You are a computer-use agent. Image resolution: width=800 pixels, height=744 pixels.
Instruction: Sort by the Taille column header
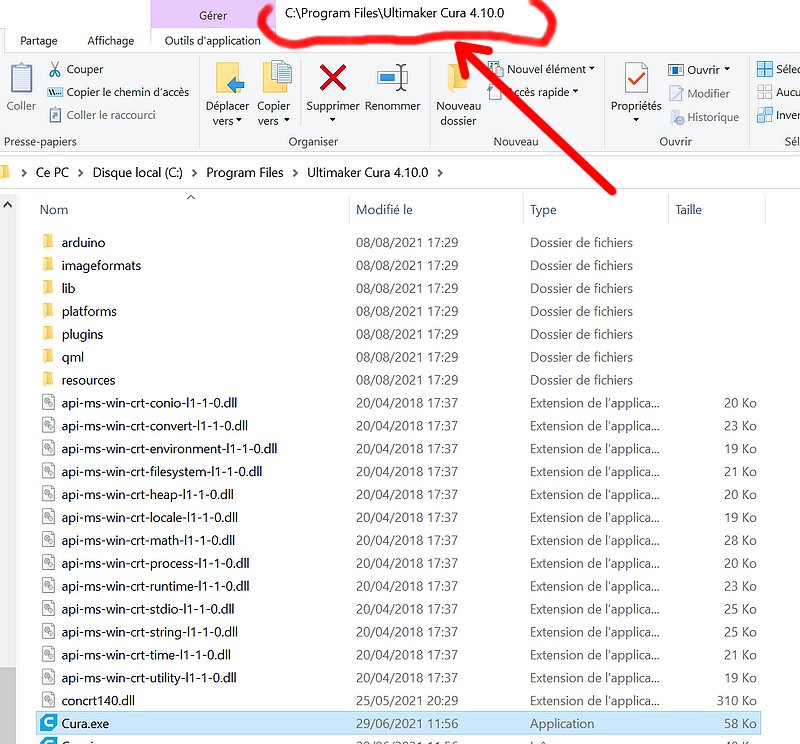tap(688, 209)
